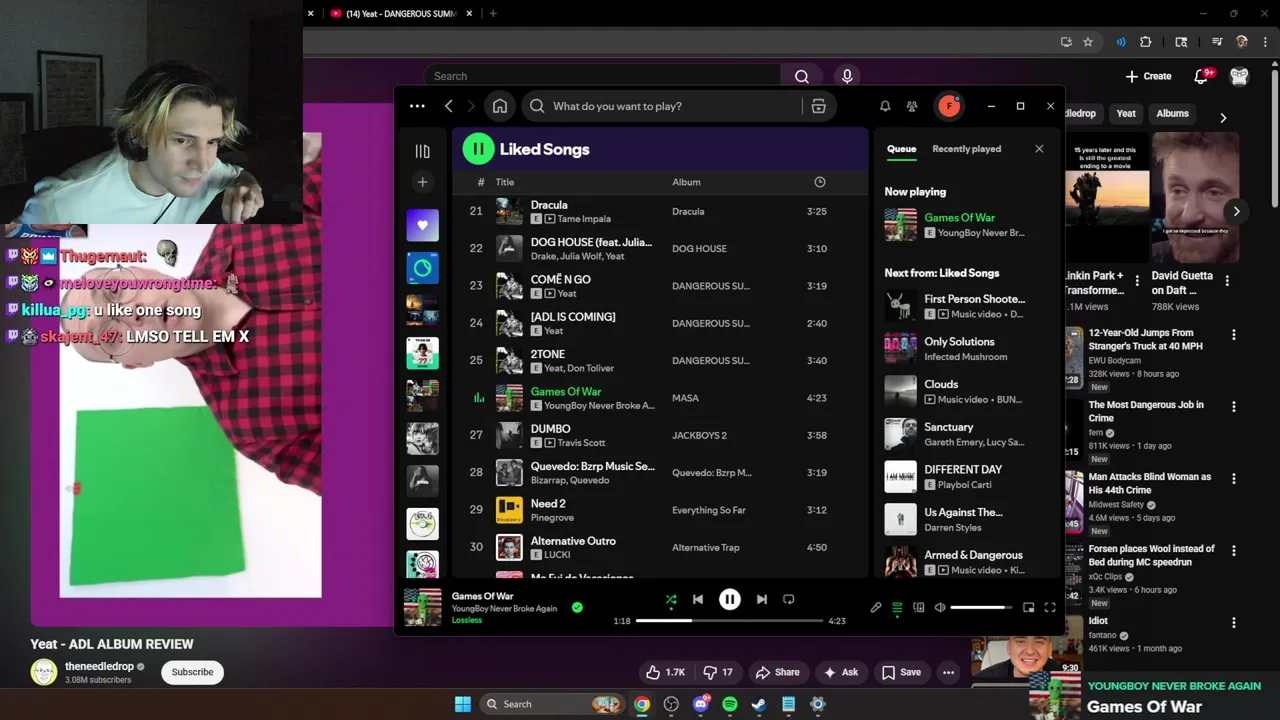Open Spotify miniplayer icon
This screenshot has width=1280, height=720.
click(x=1028, y=607)
